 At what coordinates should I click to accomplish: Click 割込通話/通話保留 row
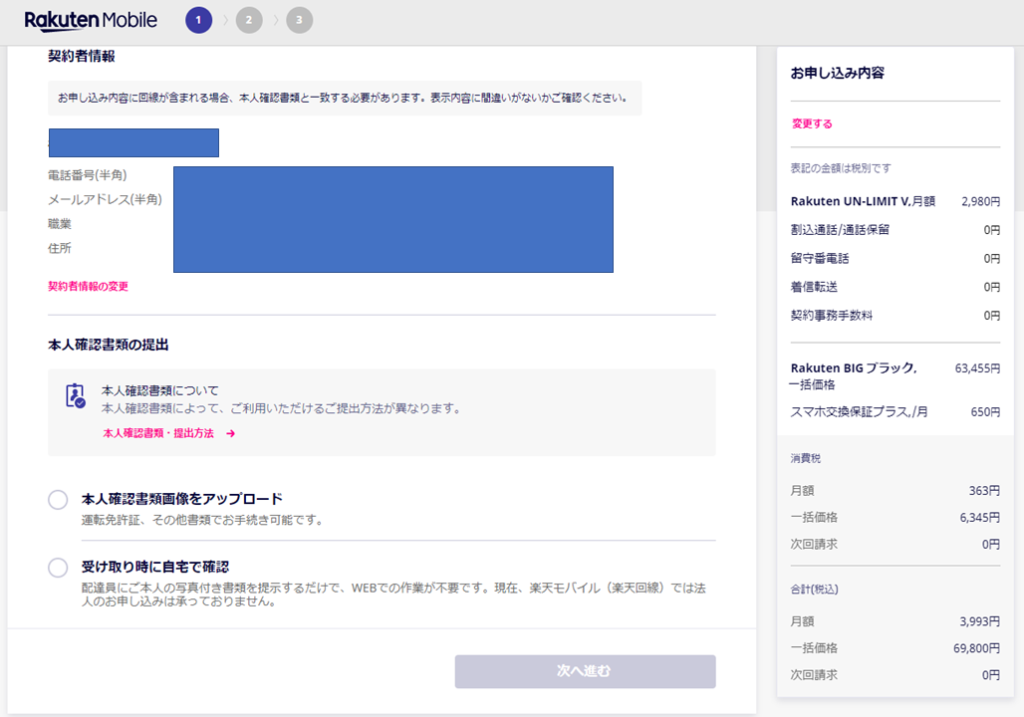coord(895,230)
